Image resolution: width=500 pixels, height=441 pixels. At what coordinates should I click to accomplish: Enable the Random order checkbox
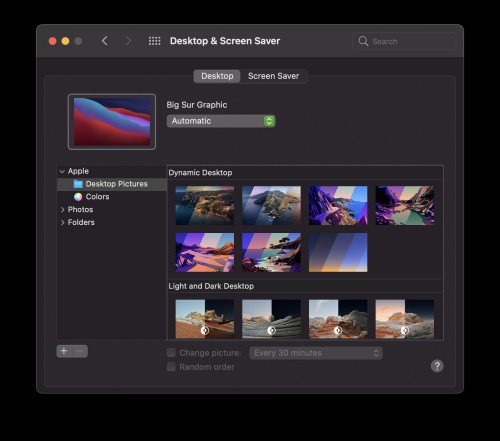171,367
